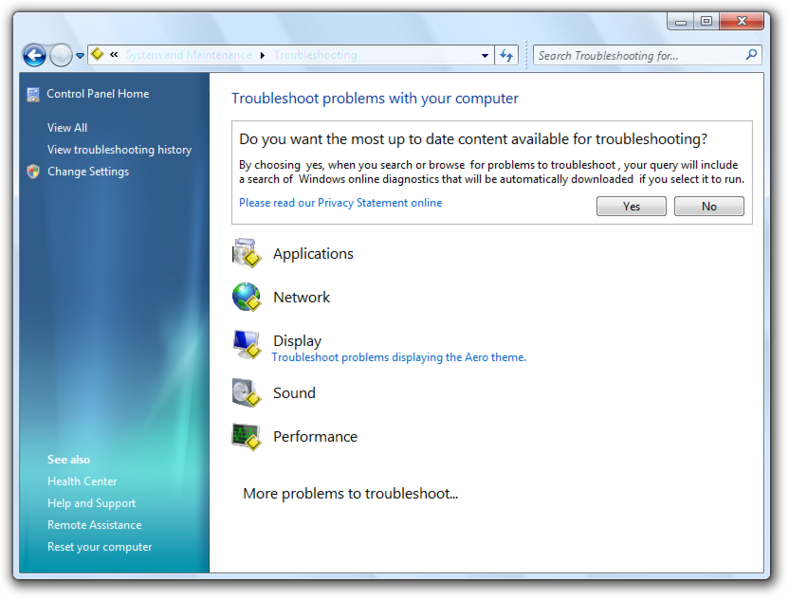Select System and Maintenance breadcrumb
The image size is (789, 599).
tap(189, 55)
